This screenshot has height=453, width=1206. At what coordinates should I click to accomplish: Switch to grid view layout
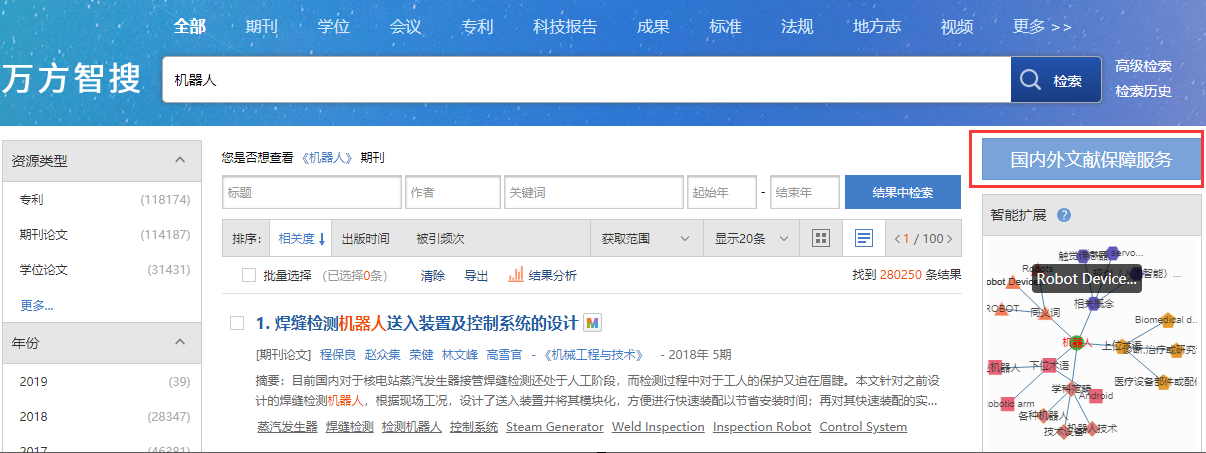tap(821, 239)
